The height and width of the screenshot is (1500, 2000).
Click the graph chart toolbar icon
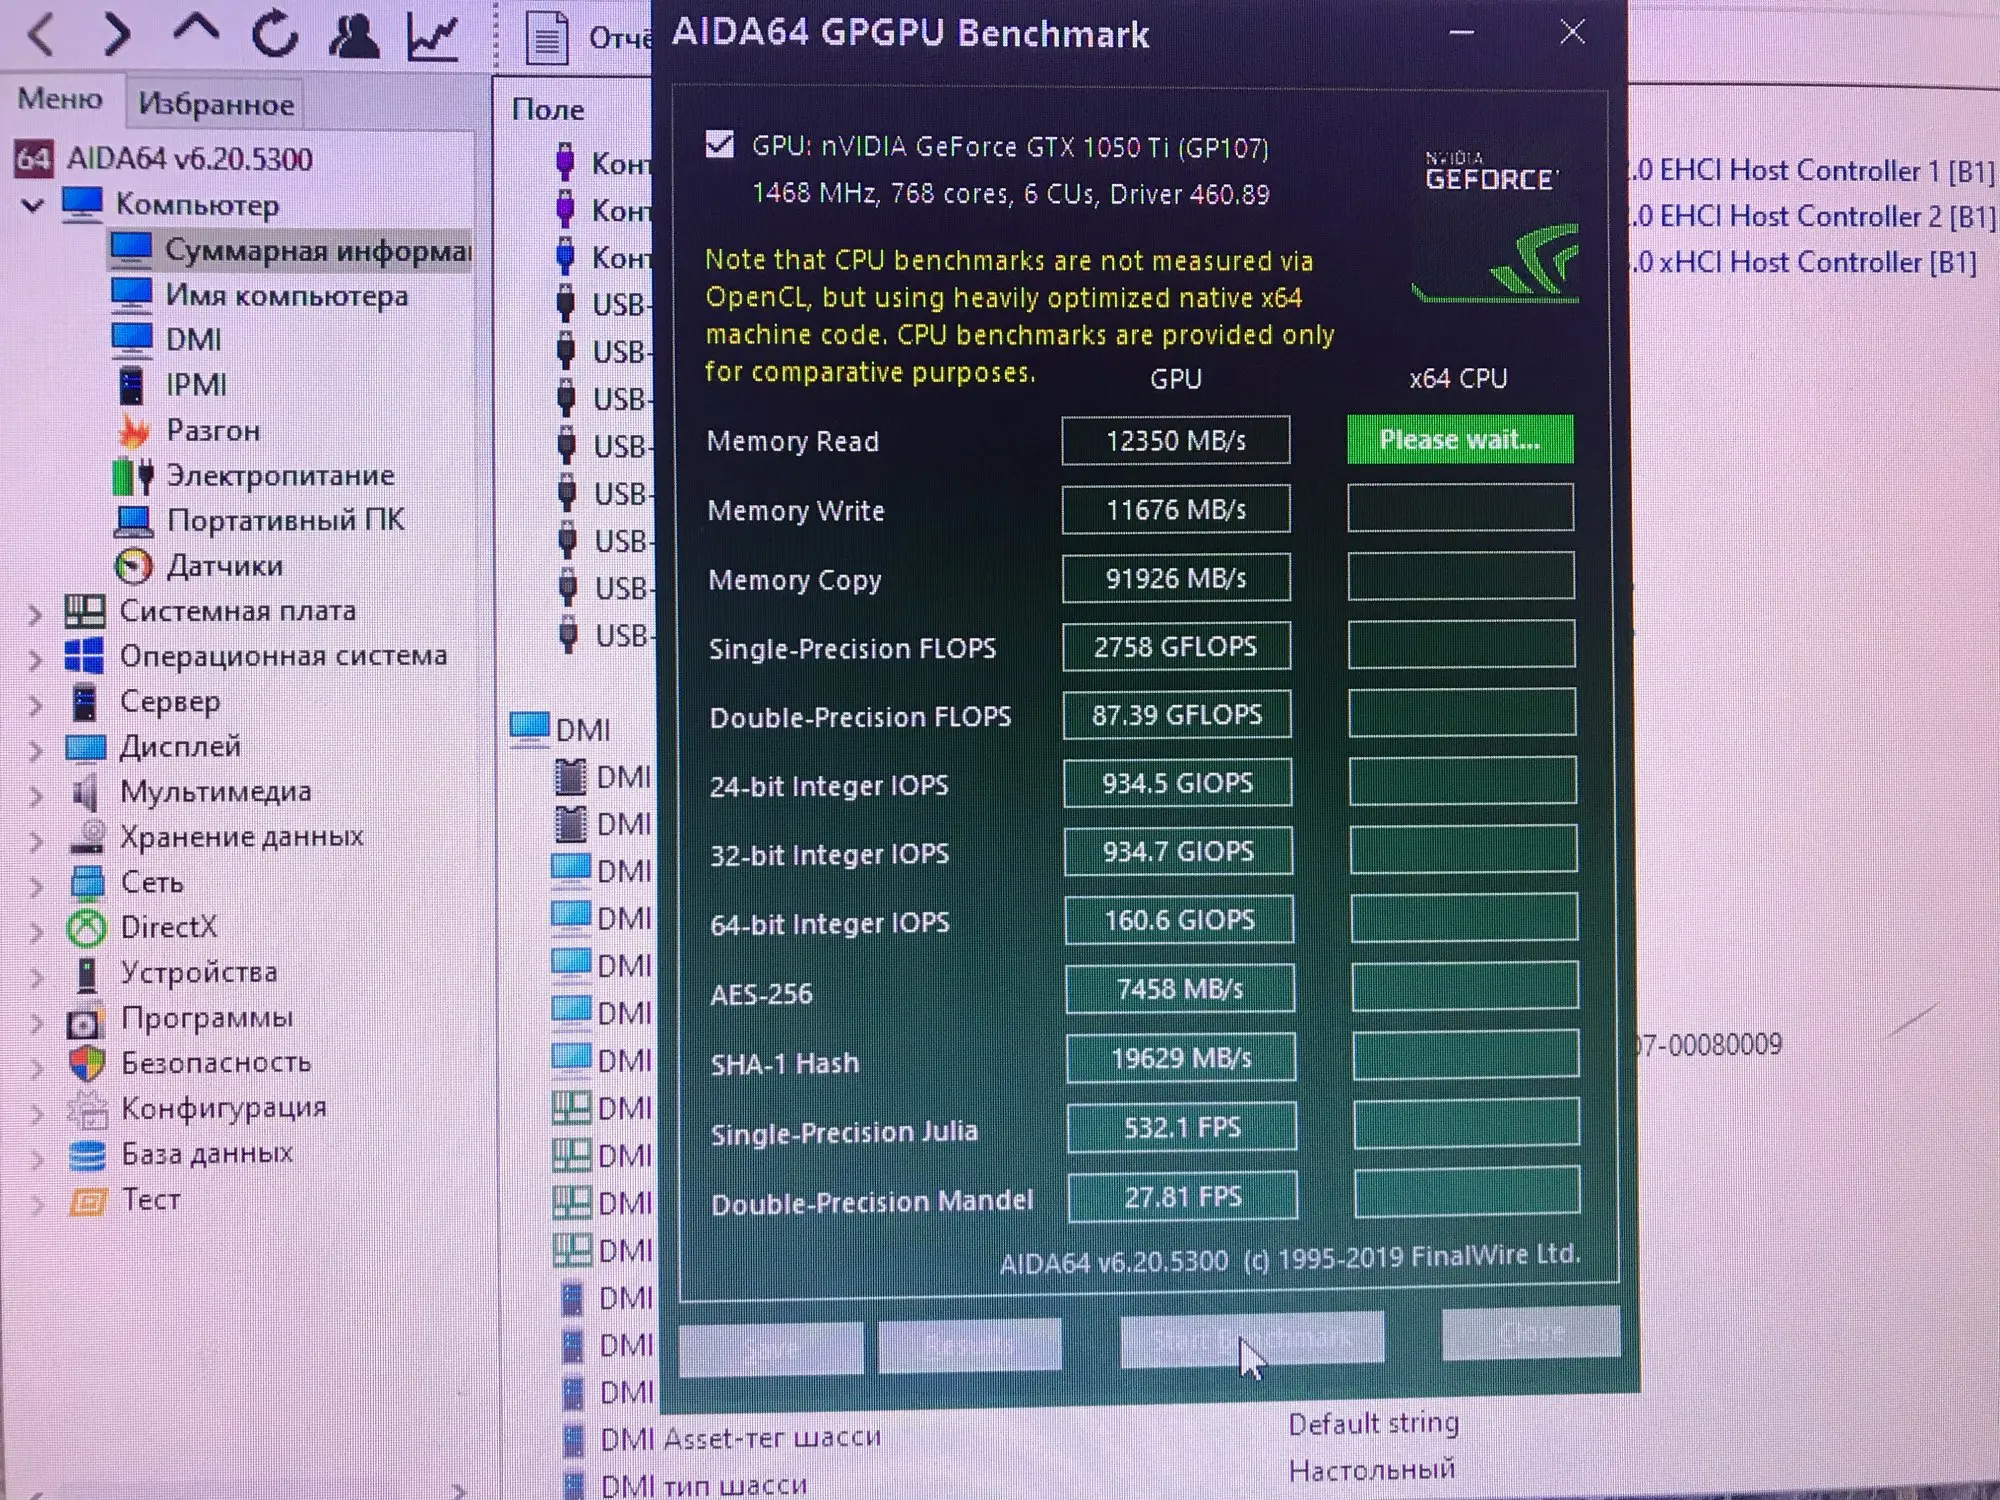coord(432,35)
